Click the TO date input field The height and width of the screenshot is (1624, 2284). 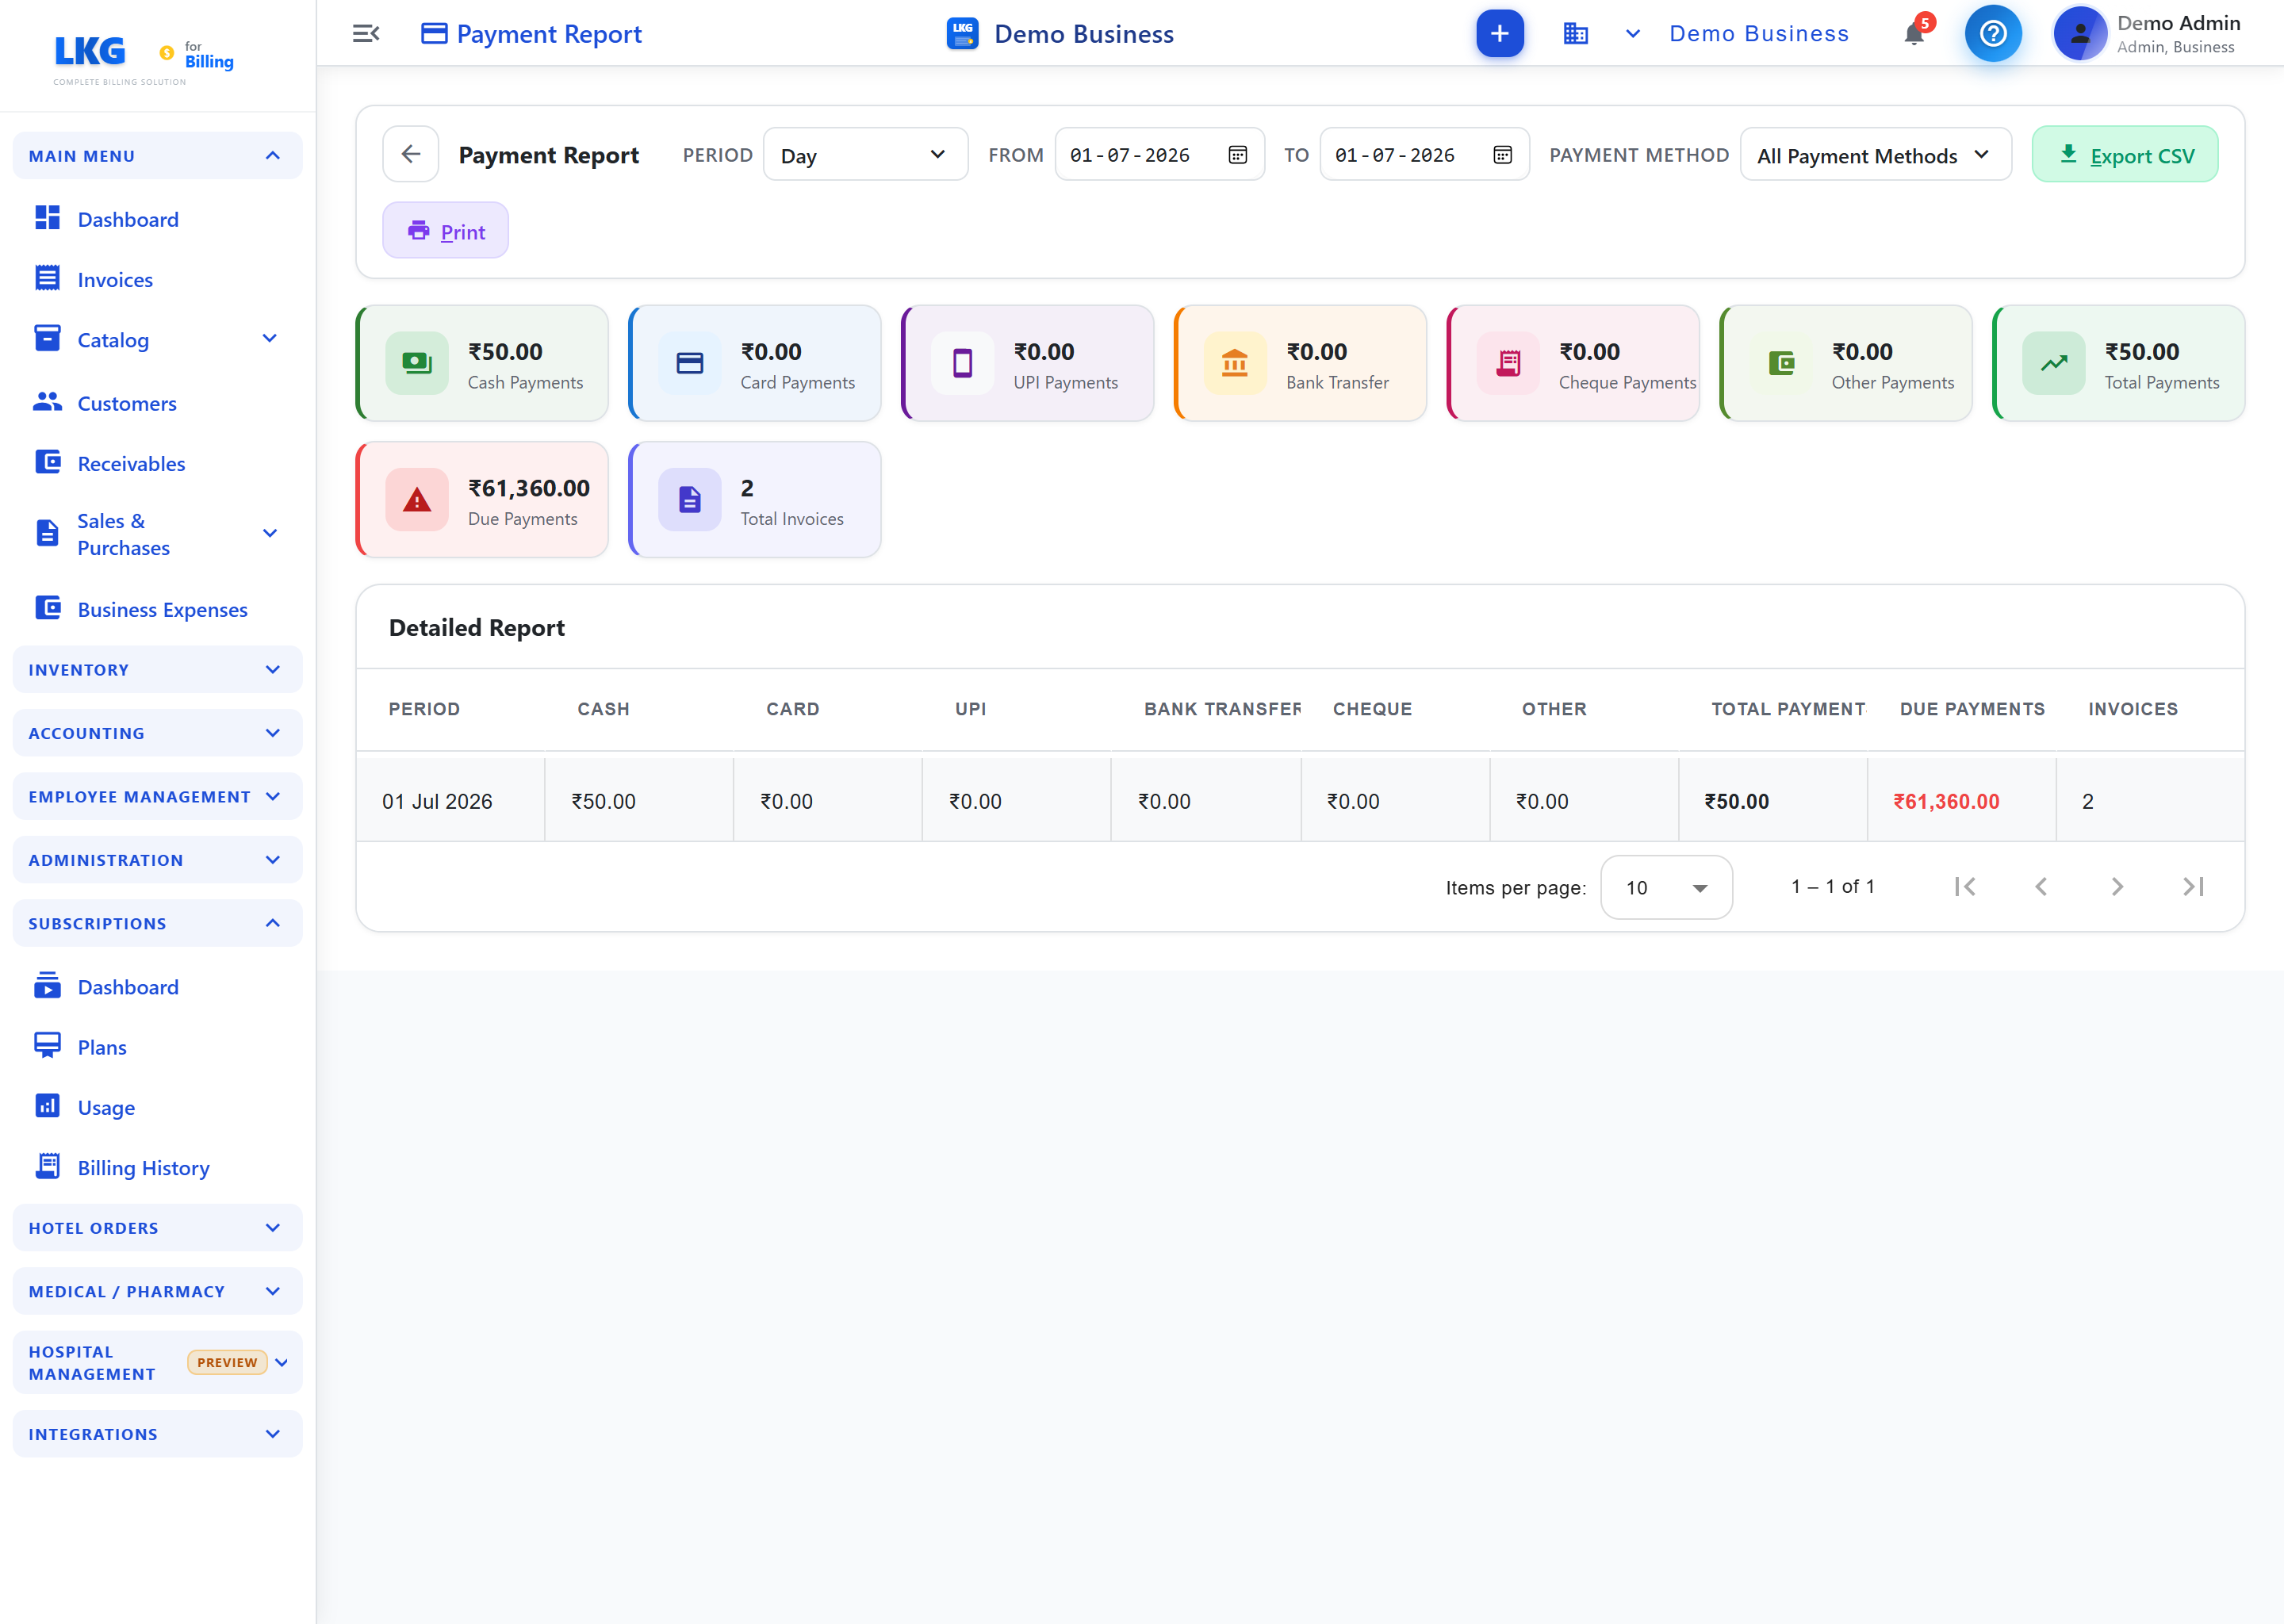coord(1424,155)
